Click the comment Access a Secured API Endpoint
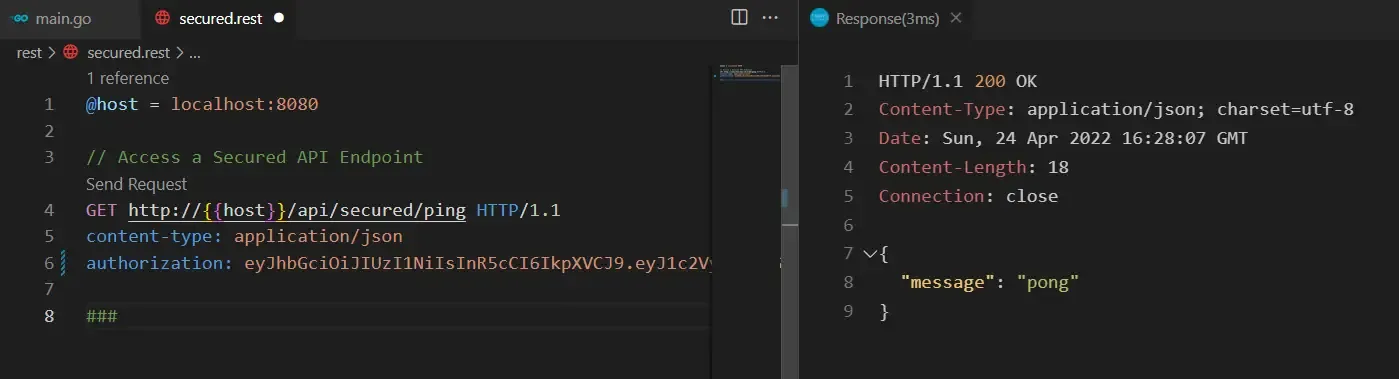 (x=254, y=157)
